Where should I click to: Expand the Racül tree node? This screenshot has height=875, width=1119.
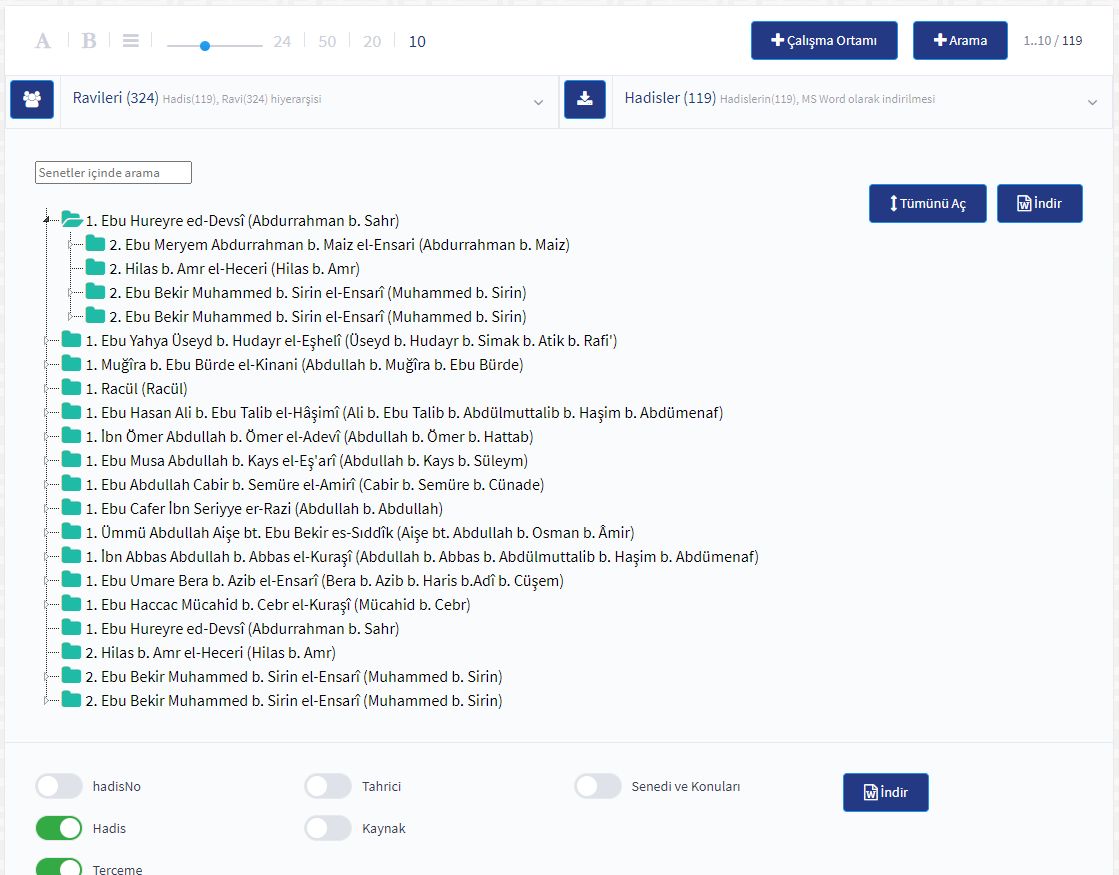click(x=46, y=388)
